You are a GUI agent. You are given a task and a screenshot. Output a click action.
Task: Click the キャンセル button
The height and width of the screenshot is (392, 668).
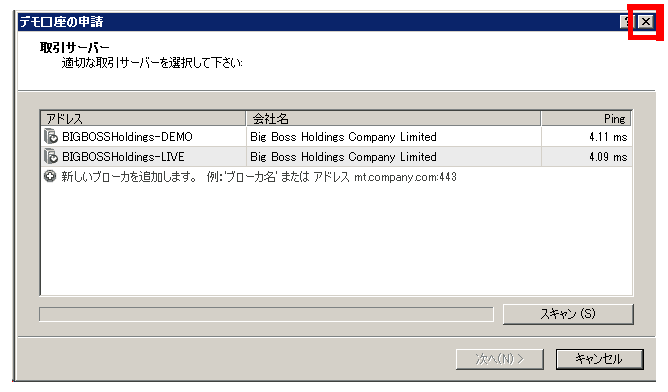[x=599, y=359]
